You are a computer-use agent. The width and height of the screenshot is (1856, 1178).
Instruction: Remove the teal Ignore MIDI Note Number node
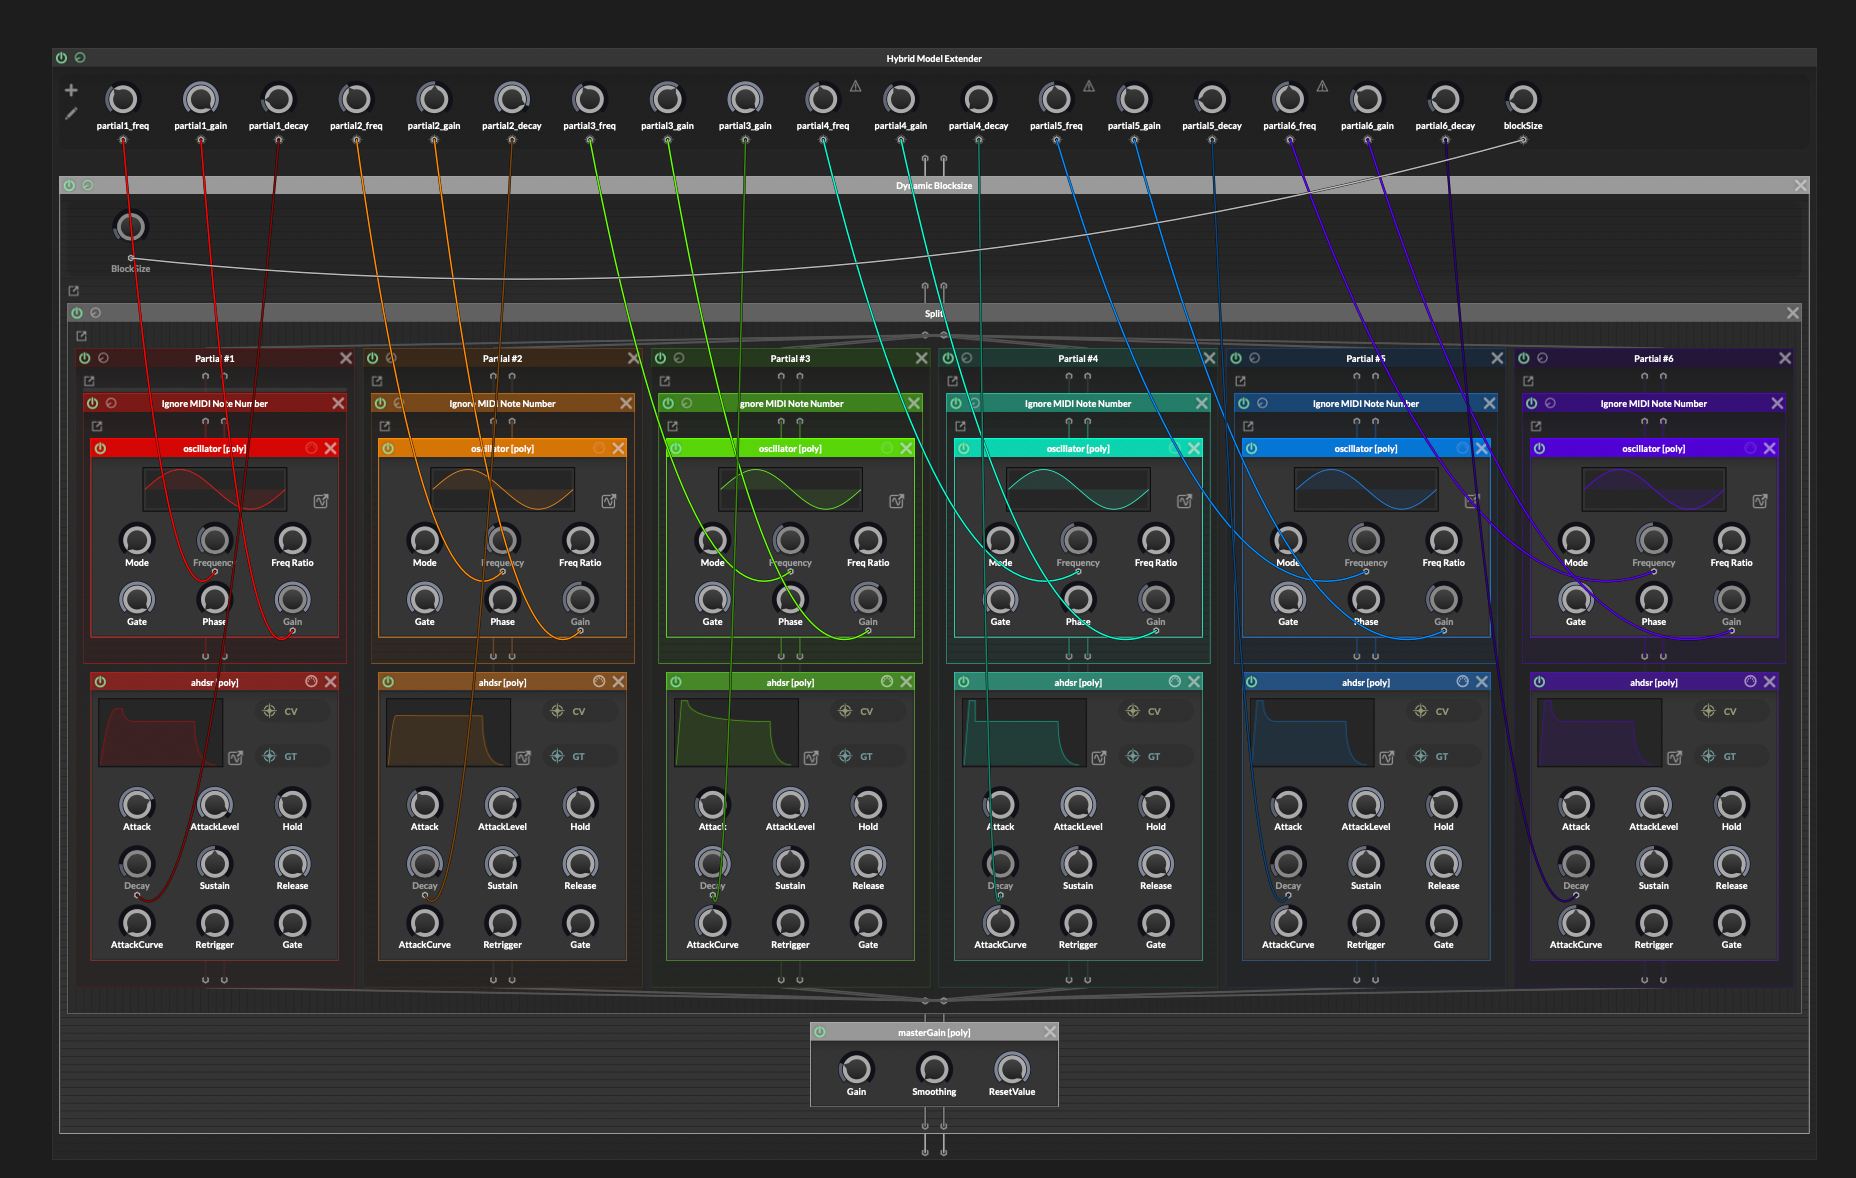coord(1201,403)
